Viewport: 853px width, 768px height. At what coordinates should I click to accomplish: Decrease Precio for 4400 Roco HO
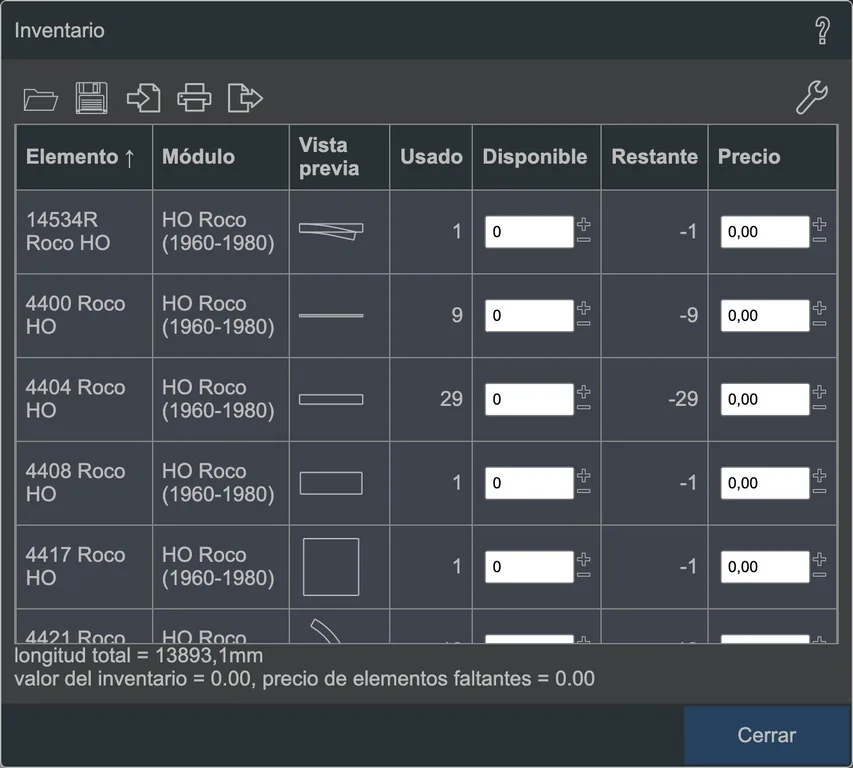click(x=820, y=324)
